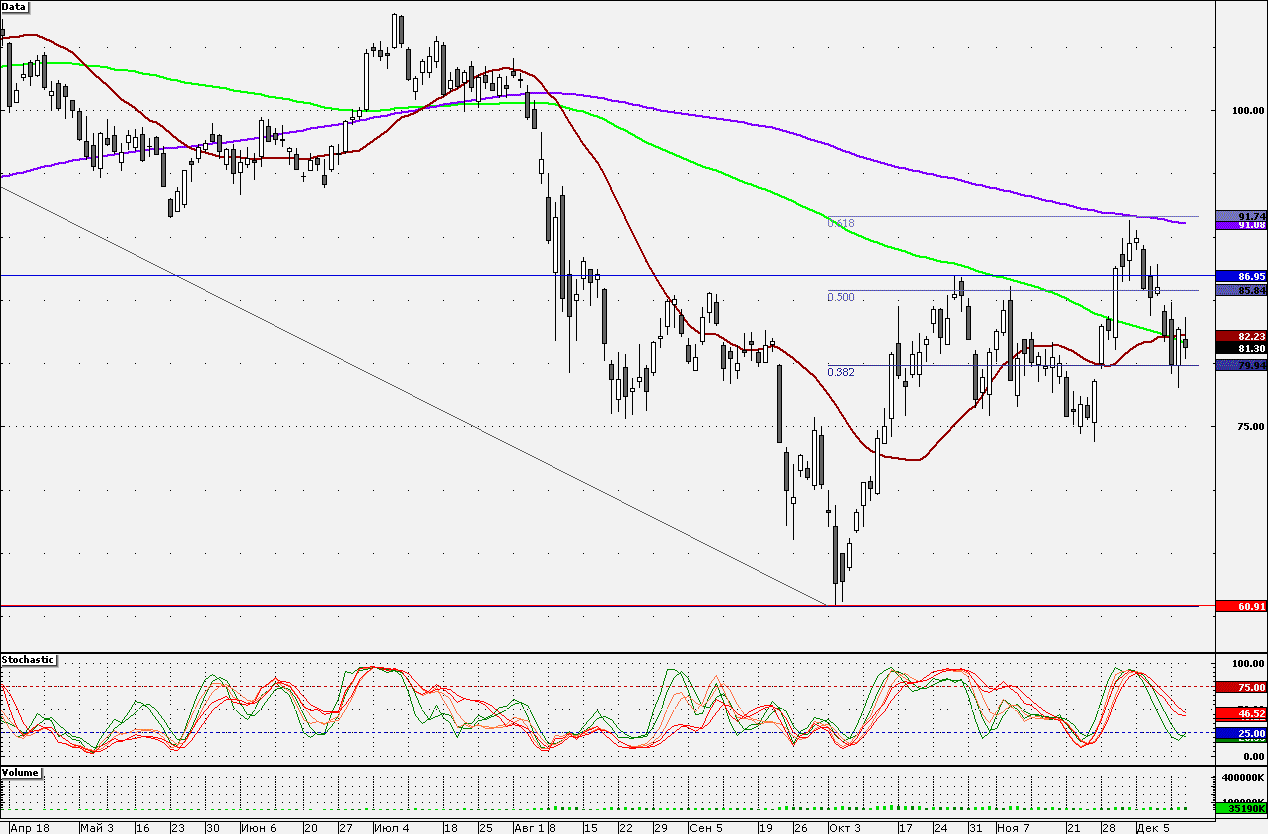The height and width of the screenshot is (834, 1268).
Task: Click the blue 25.00 stochastic level tag
Action: (1241, 733)
